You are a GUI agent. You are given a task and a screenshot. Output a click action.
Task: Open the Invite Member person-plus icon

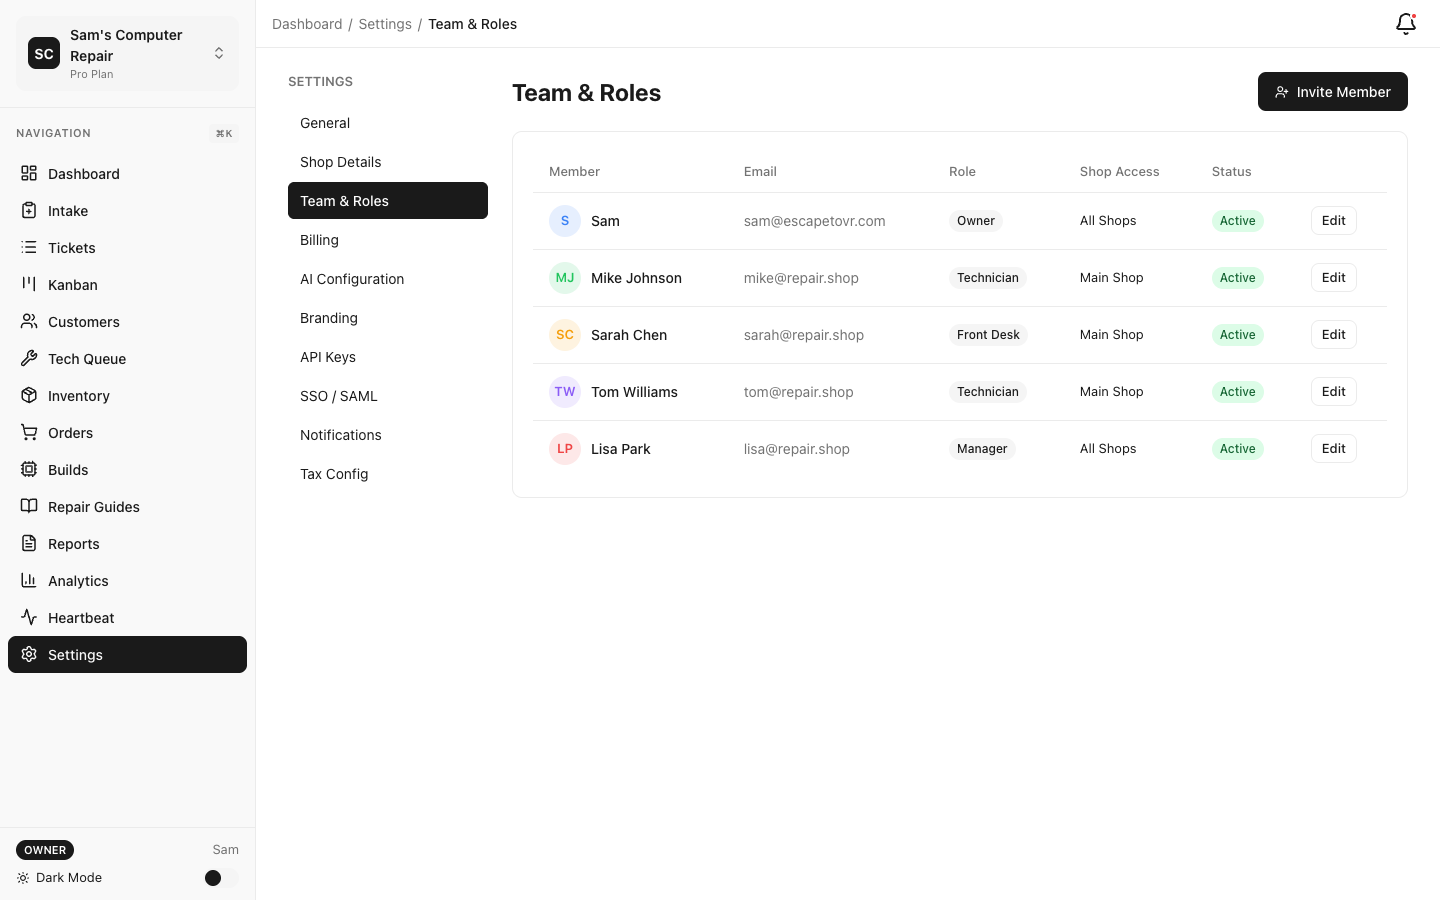point(1282,91)
